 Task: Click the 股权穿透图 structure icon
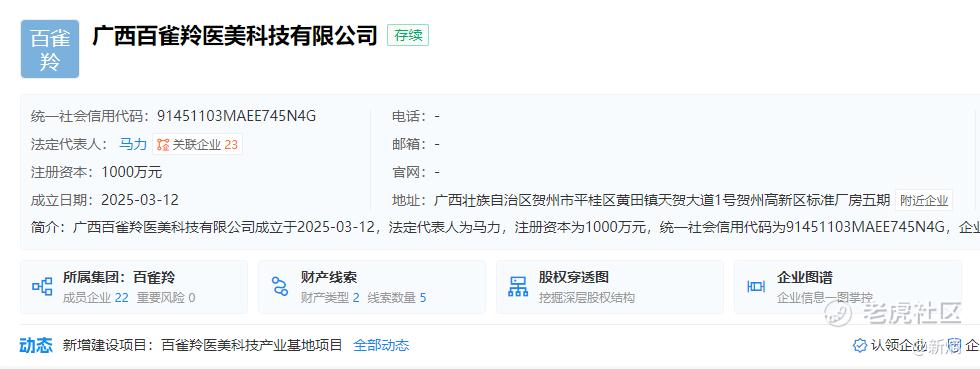(518, 287)
